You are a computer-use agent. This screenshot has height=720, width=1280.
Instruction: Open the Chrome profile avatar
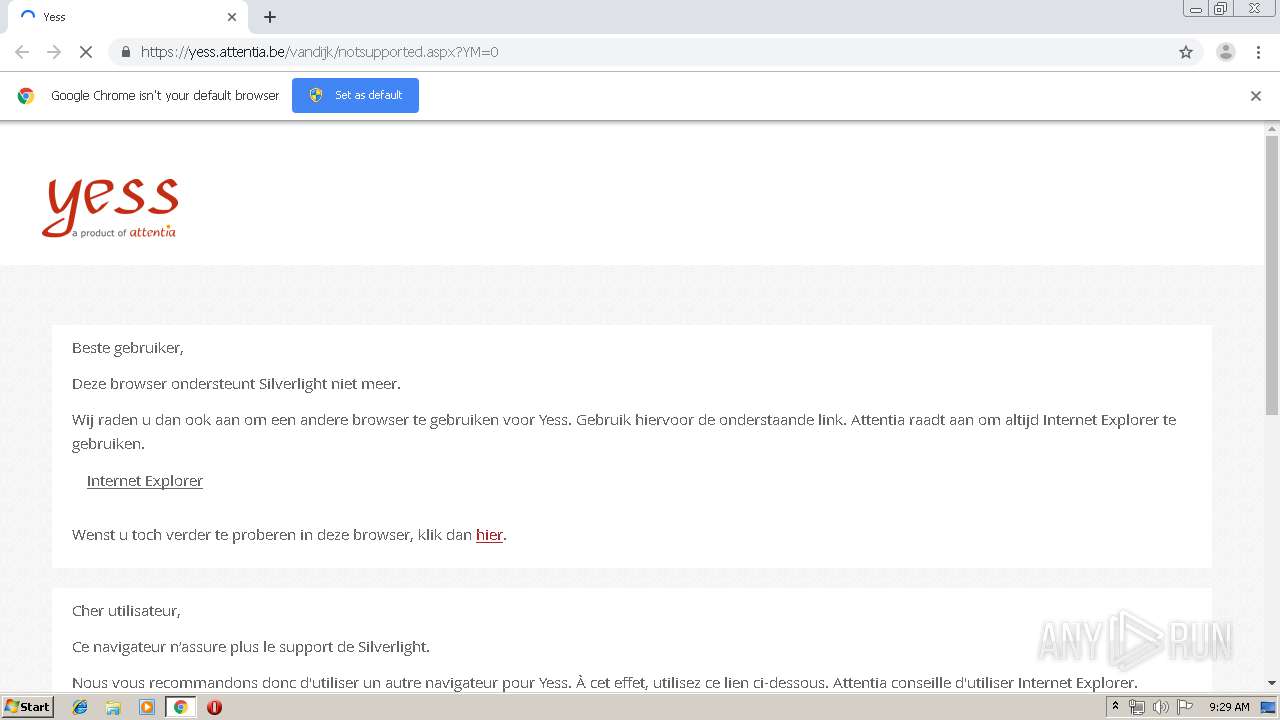click(1225, 52)
